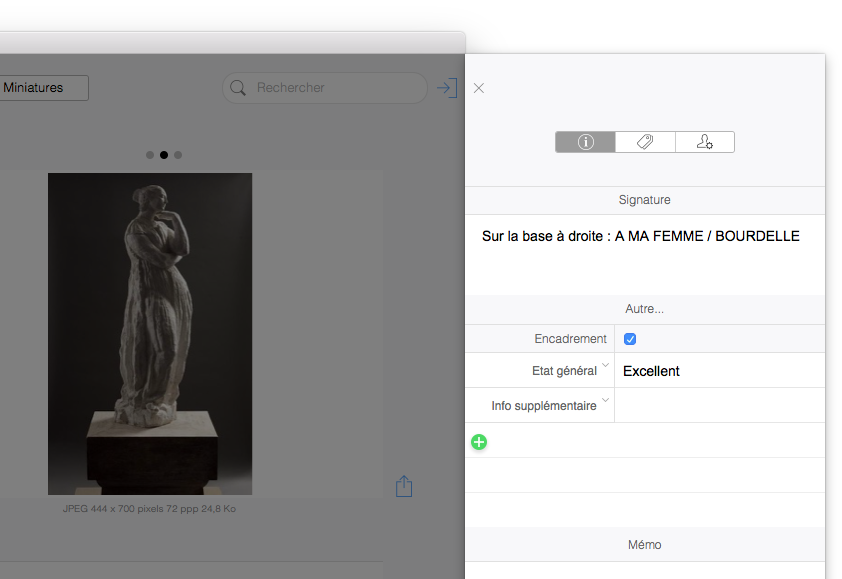Viewport: 842px width, 579px height.
Task: Uncheck the Encadrement checkbox
Action: [630, 339]
